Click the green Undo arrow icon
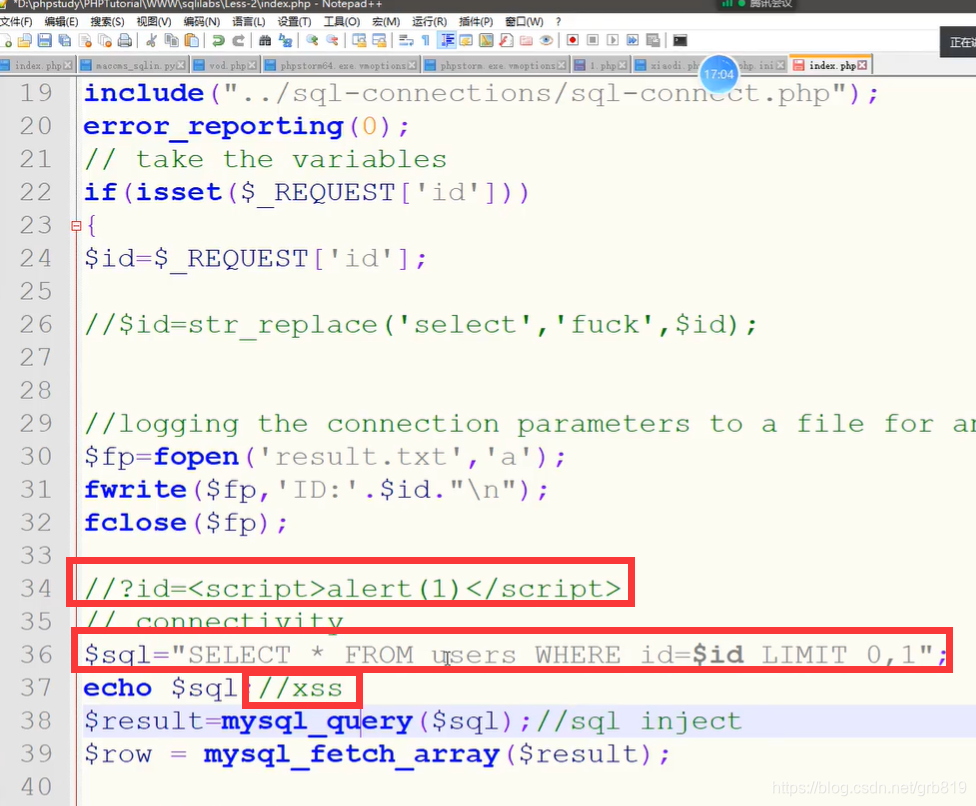 [x=218, y=41]
